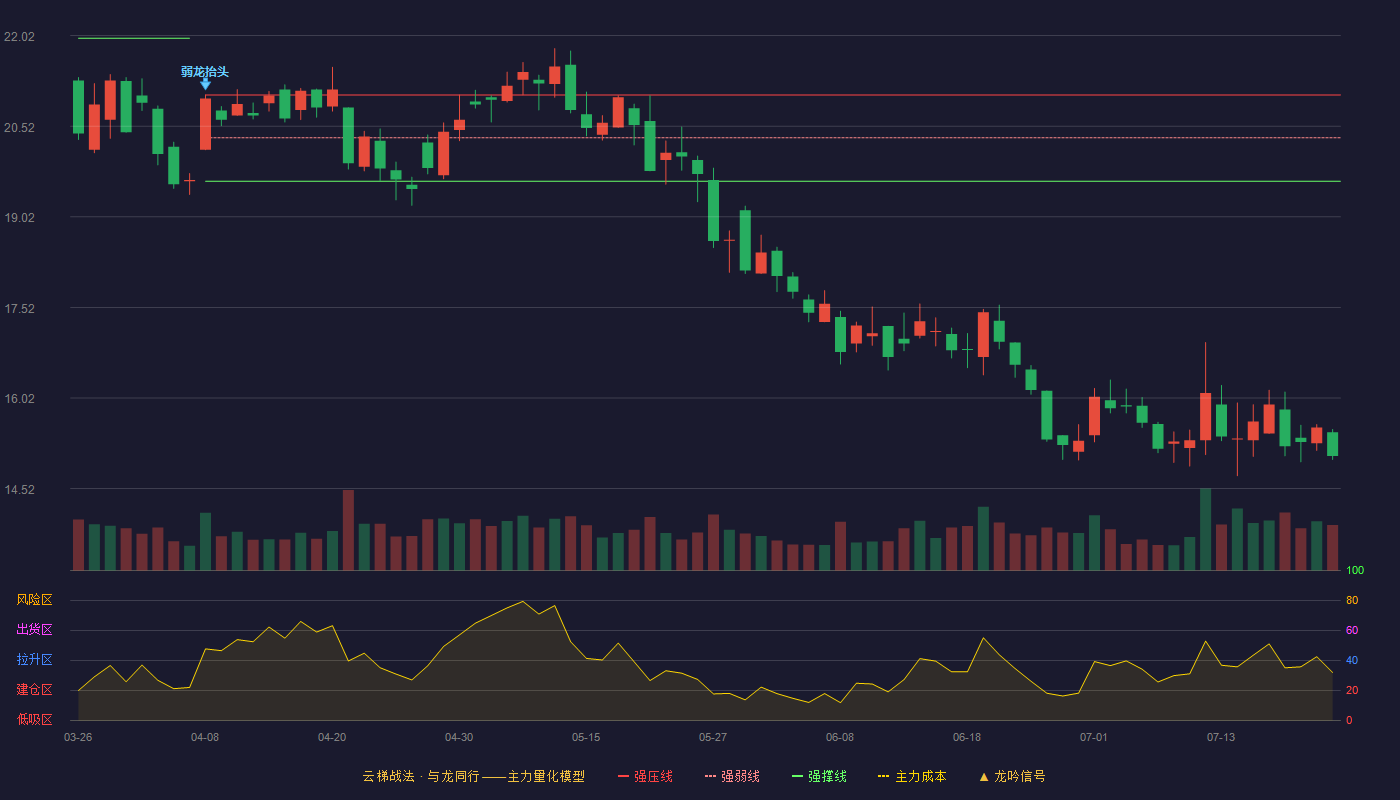
Task: Click the 07-01 date label
Action: [x=1094, y=738]
